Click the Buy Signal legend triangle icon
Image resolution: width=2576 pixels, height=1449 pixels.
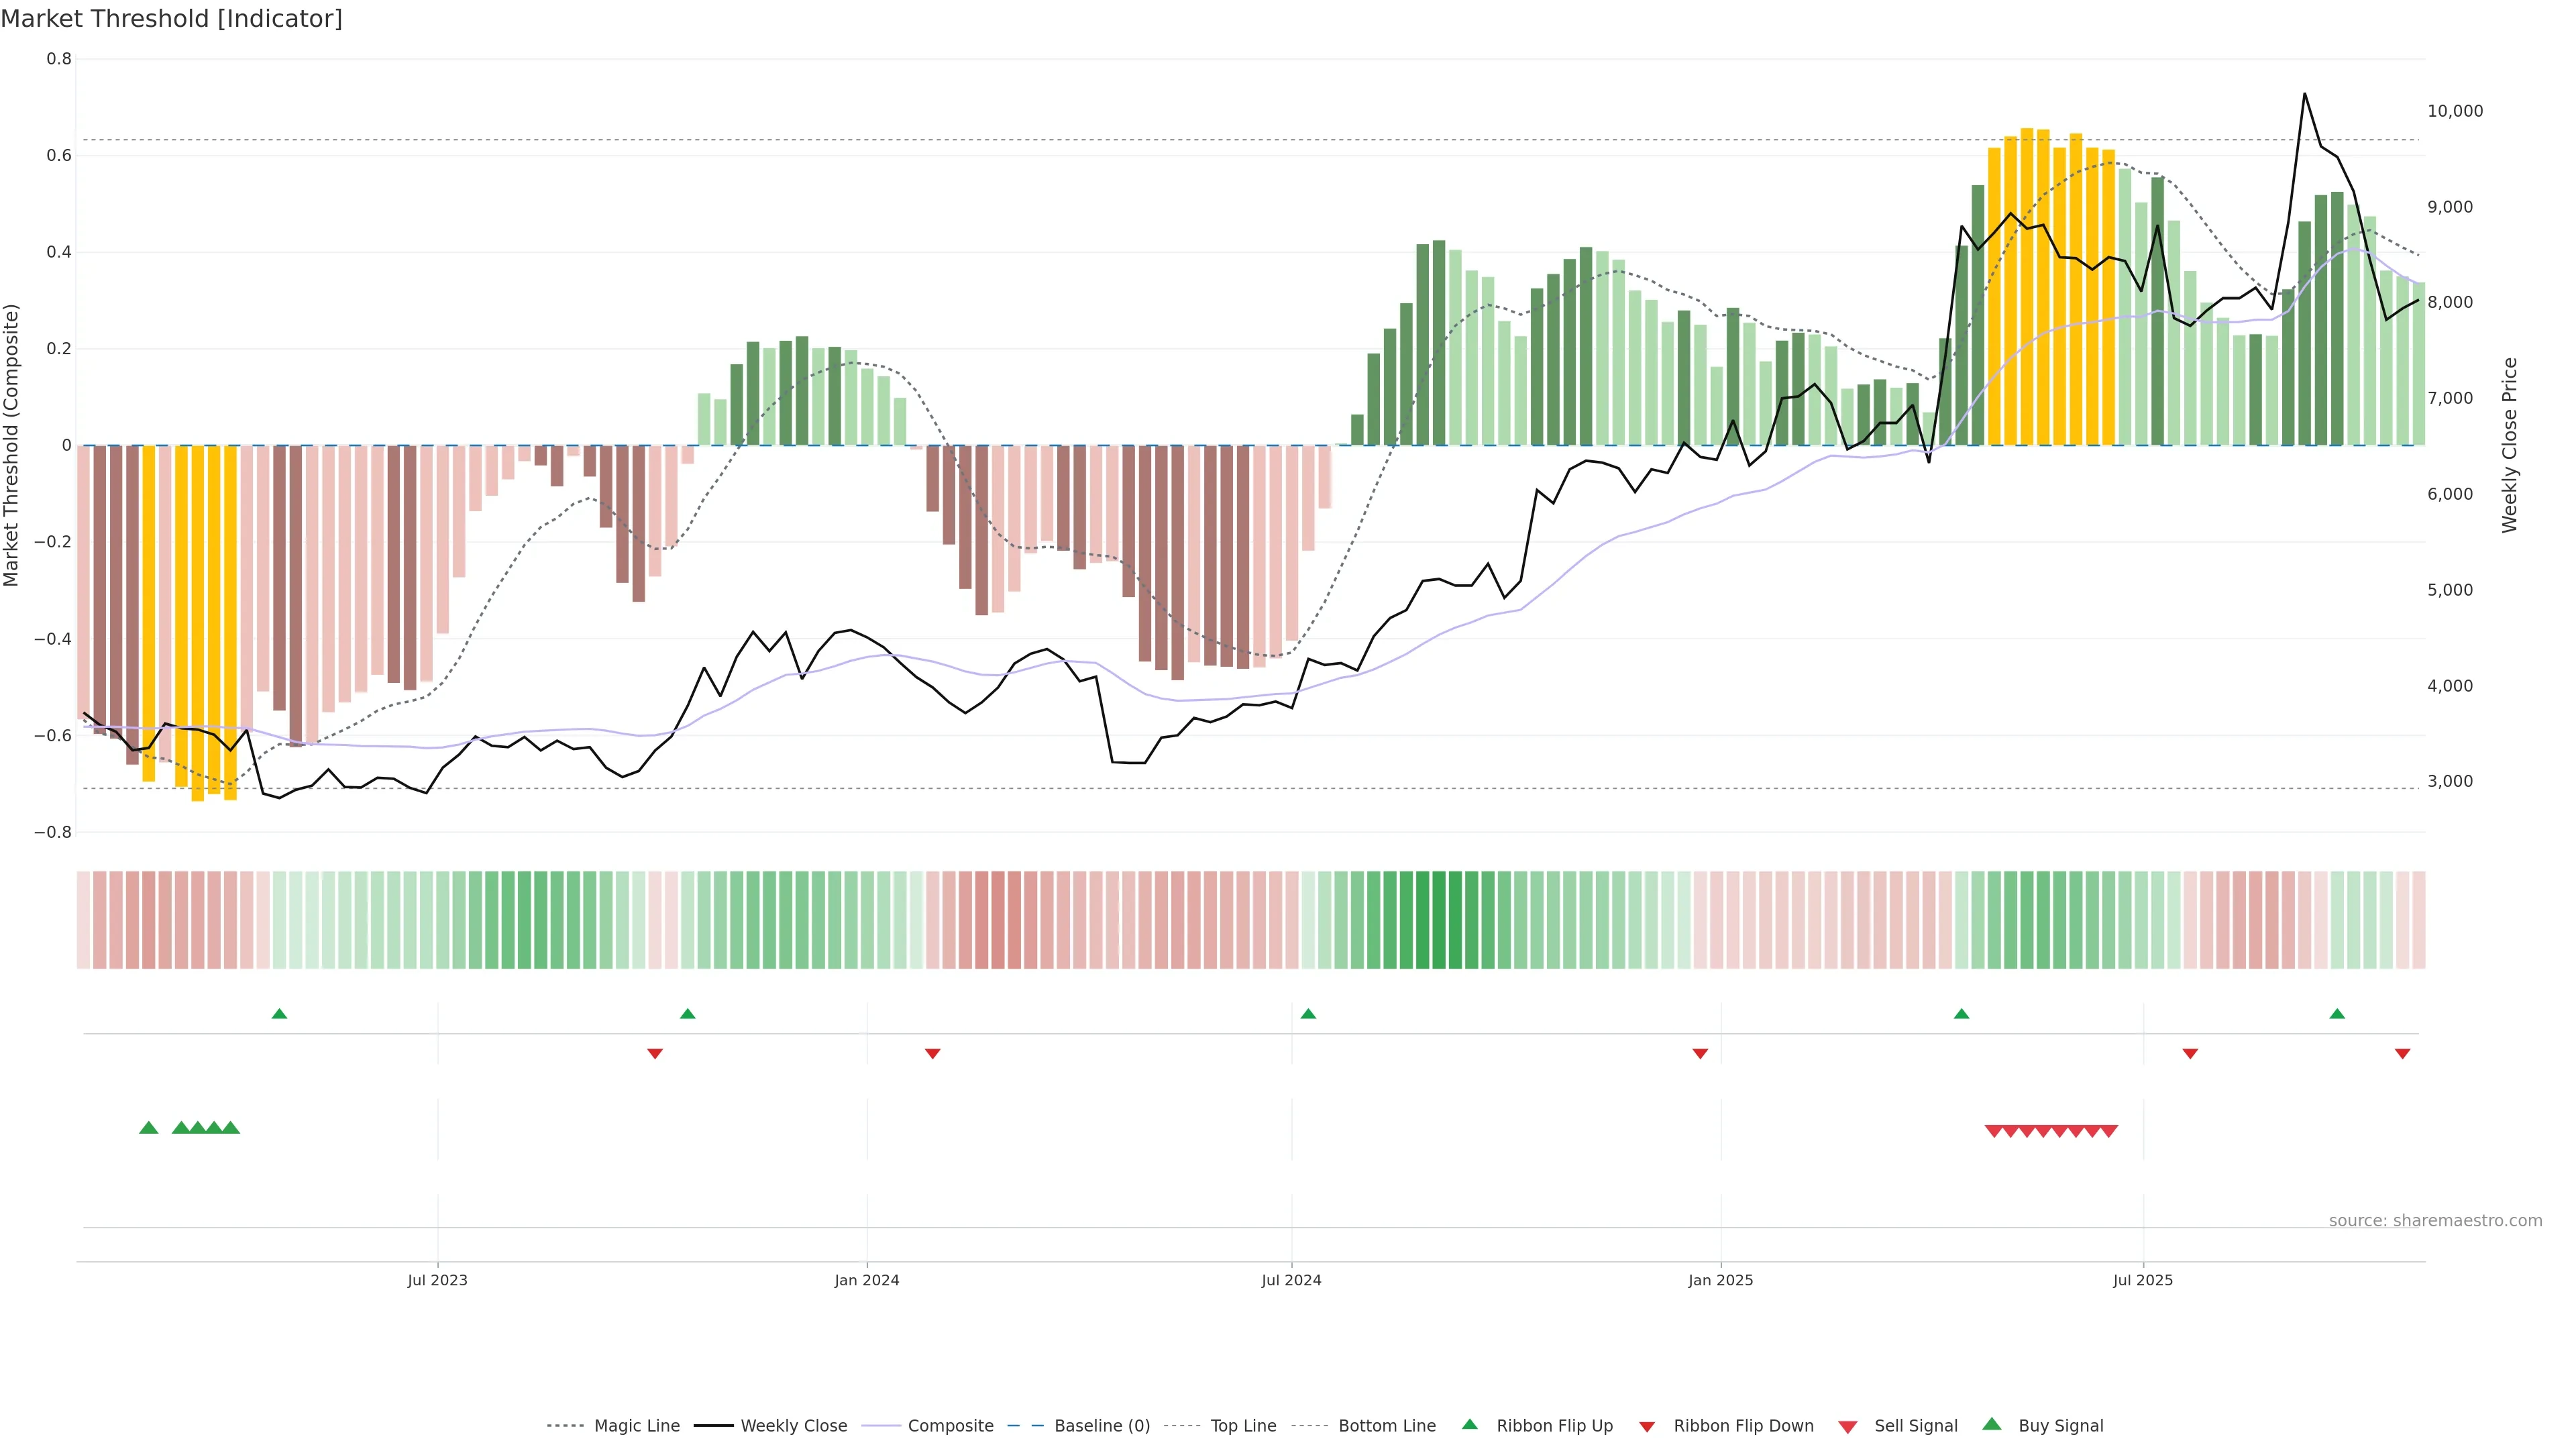coord(1991,1424)
